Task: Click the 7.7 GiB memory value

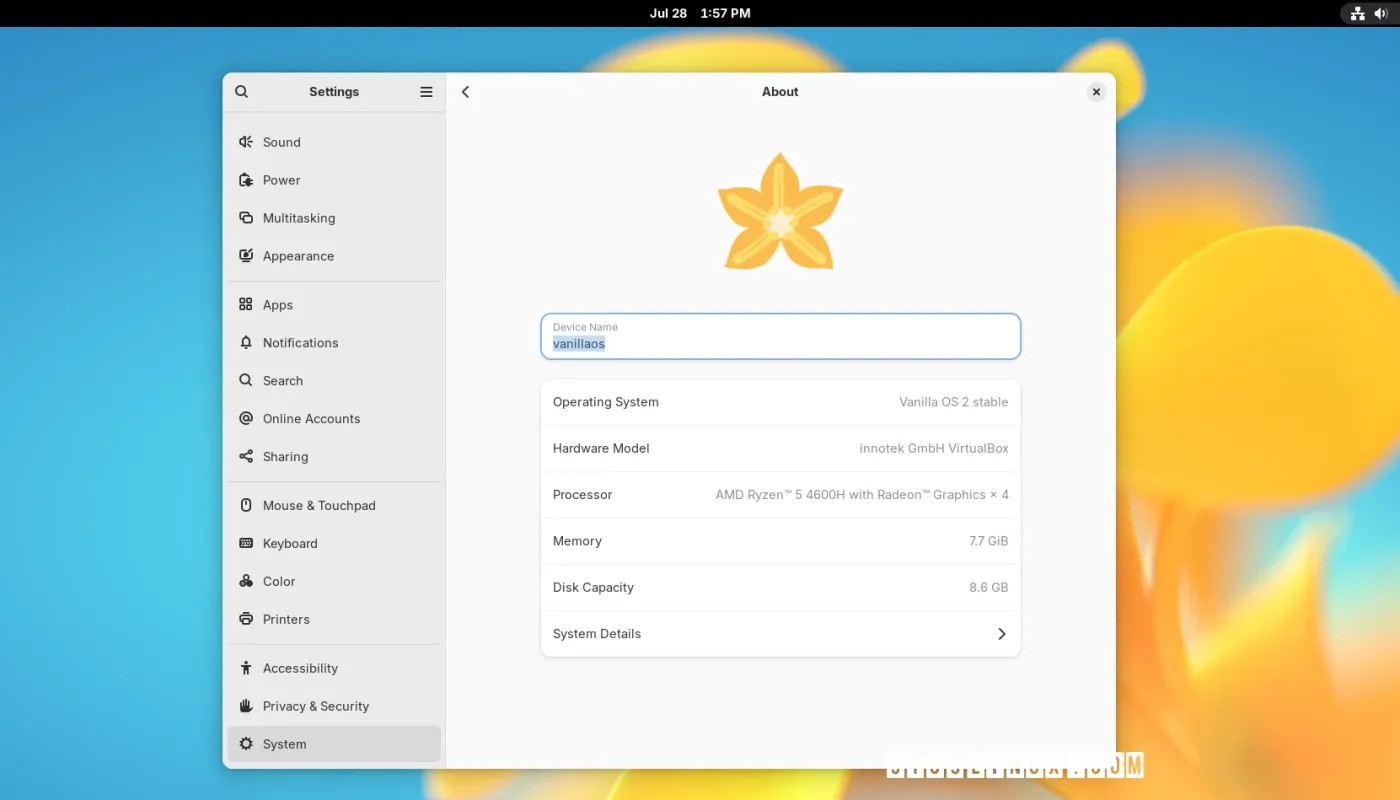Action: coord(988,541)
